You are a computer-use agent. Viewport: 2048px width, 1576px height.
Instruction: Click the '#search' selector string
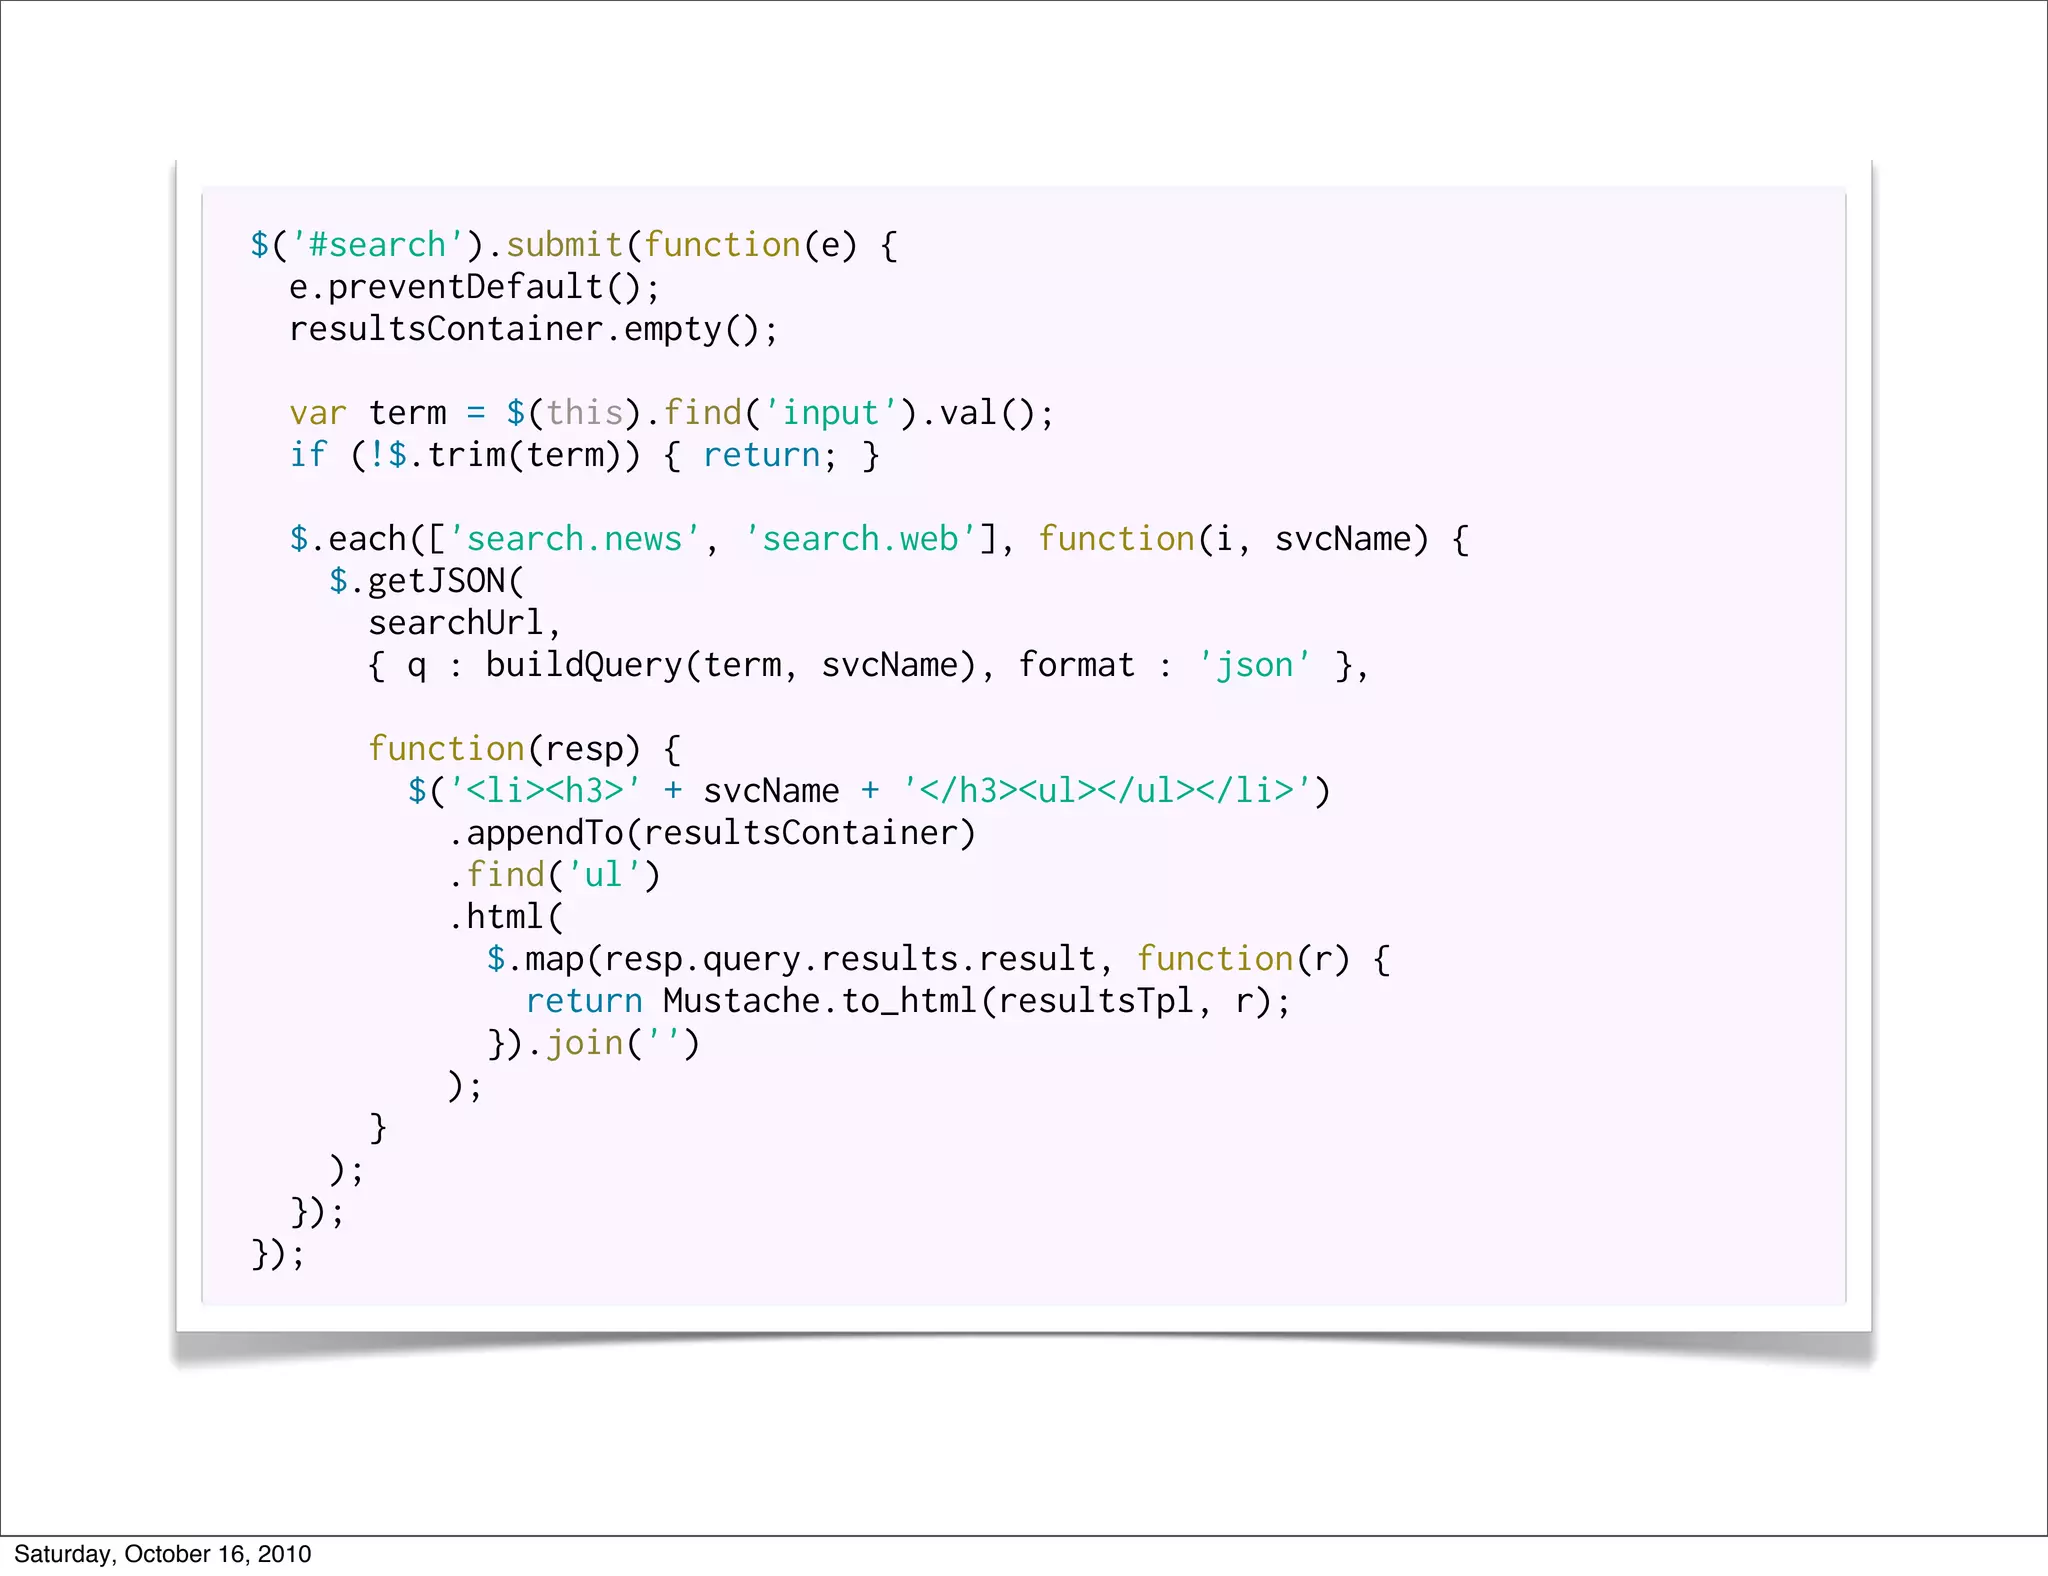point(378,245)
